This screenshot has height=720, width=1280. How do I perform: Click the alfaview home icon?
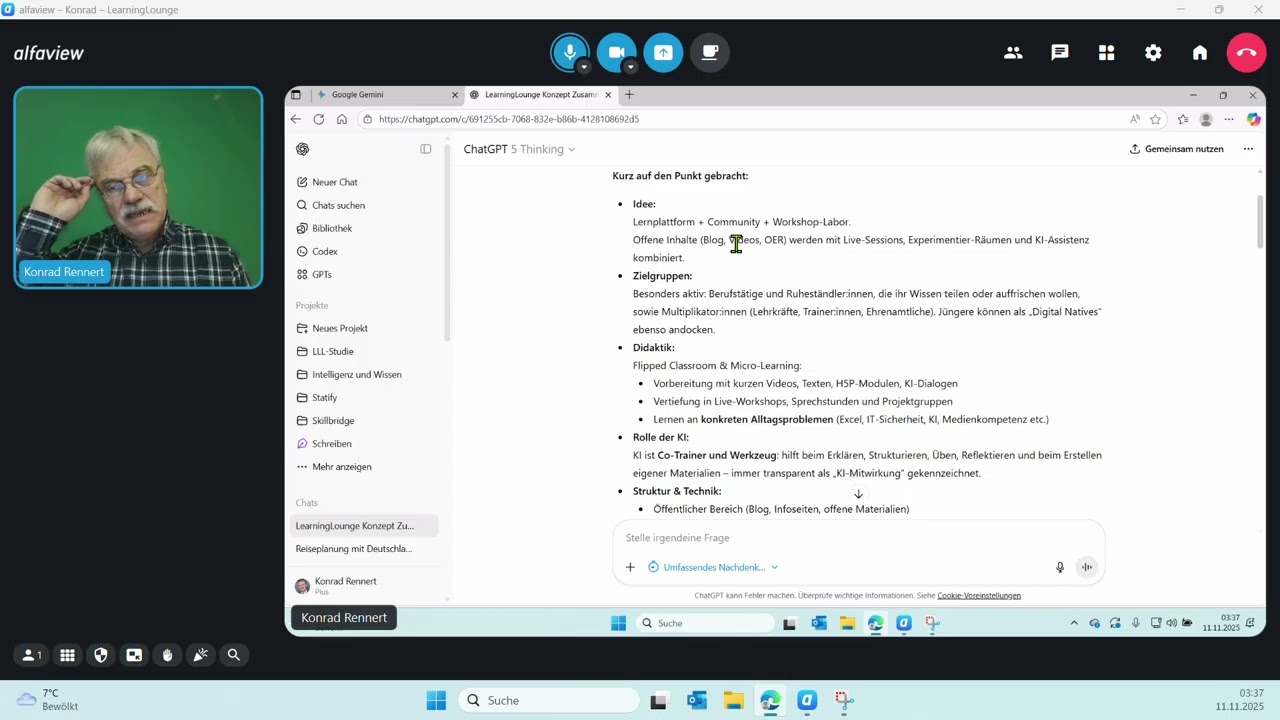[x=1200, y=53]
